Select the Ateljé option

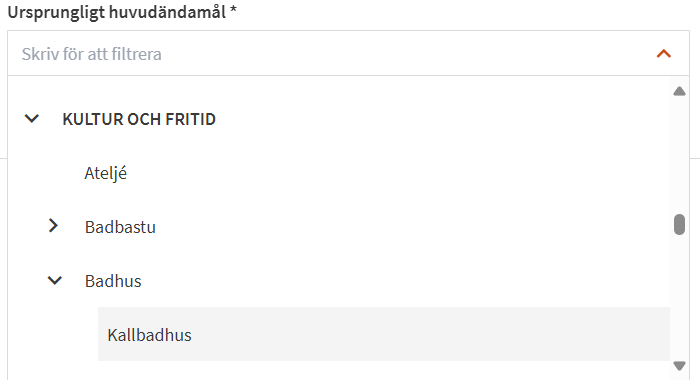pos(105,173)
